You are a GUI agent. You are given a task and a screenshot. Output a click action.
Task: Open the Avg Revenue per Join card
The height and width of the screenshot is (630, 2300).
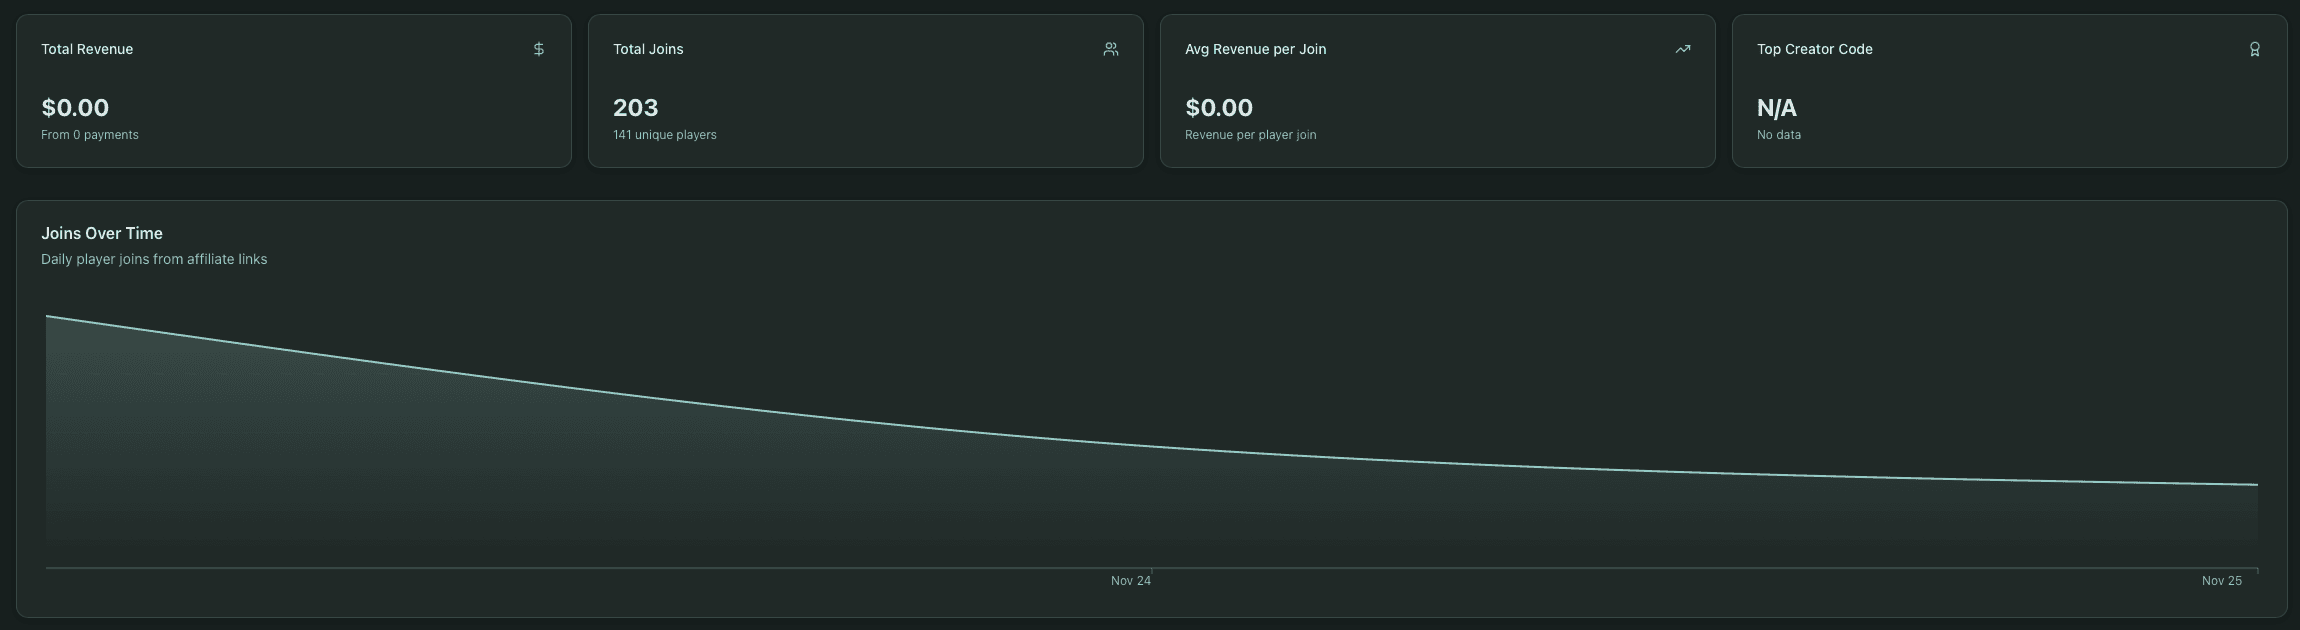tap(1437, 90)
